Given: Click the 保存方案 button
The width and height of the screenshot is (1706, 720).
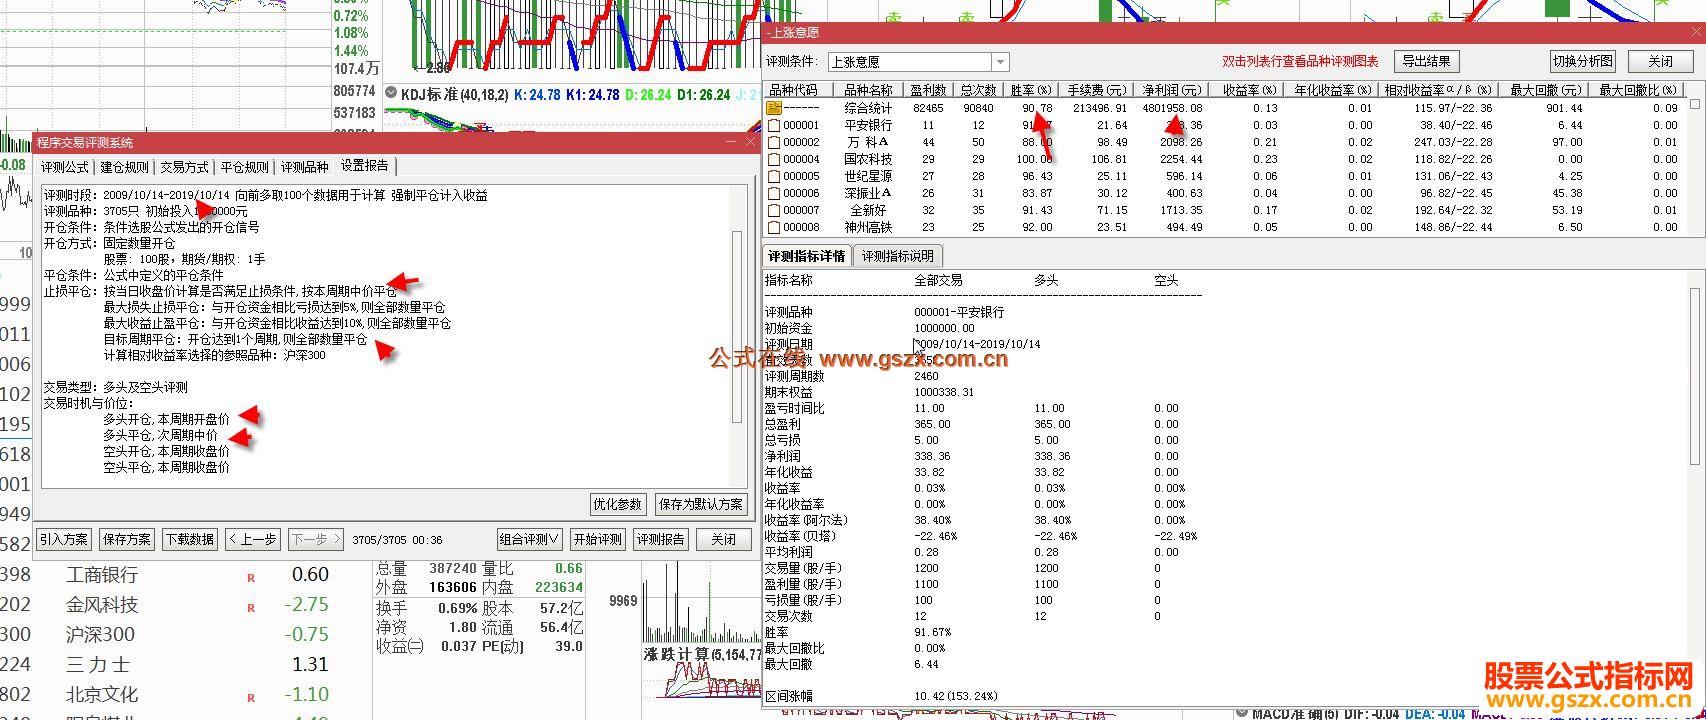Looking at the screenshot, I should click(127, 539).
